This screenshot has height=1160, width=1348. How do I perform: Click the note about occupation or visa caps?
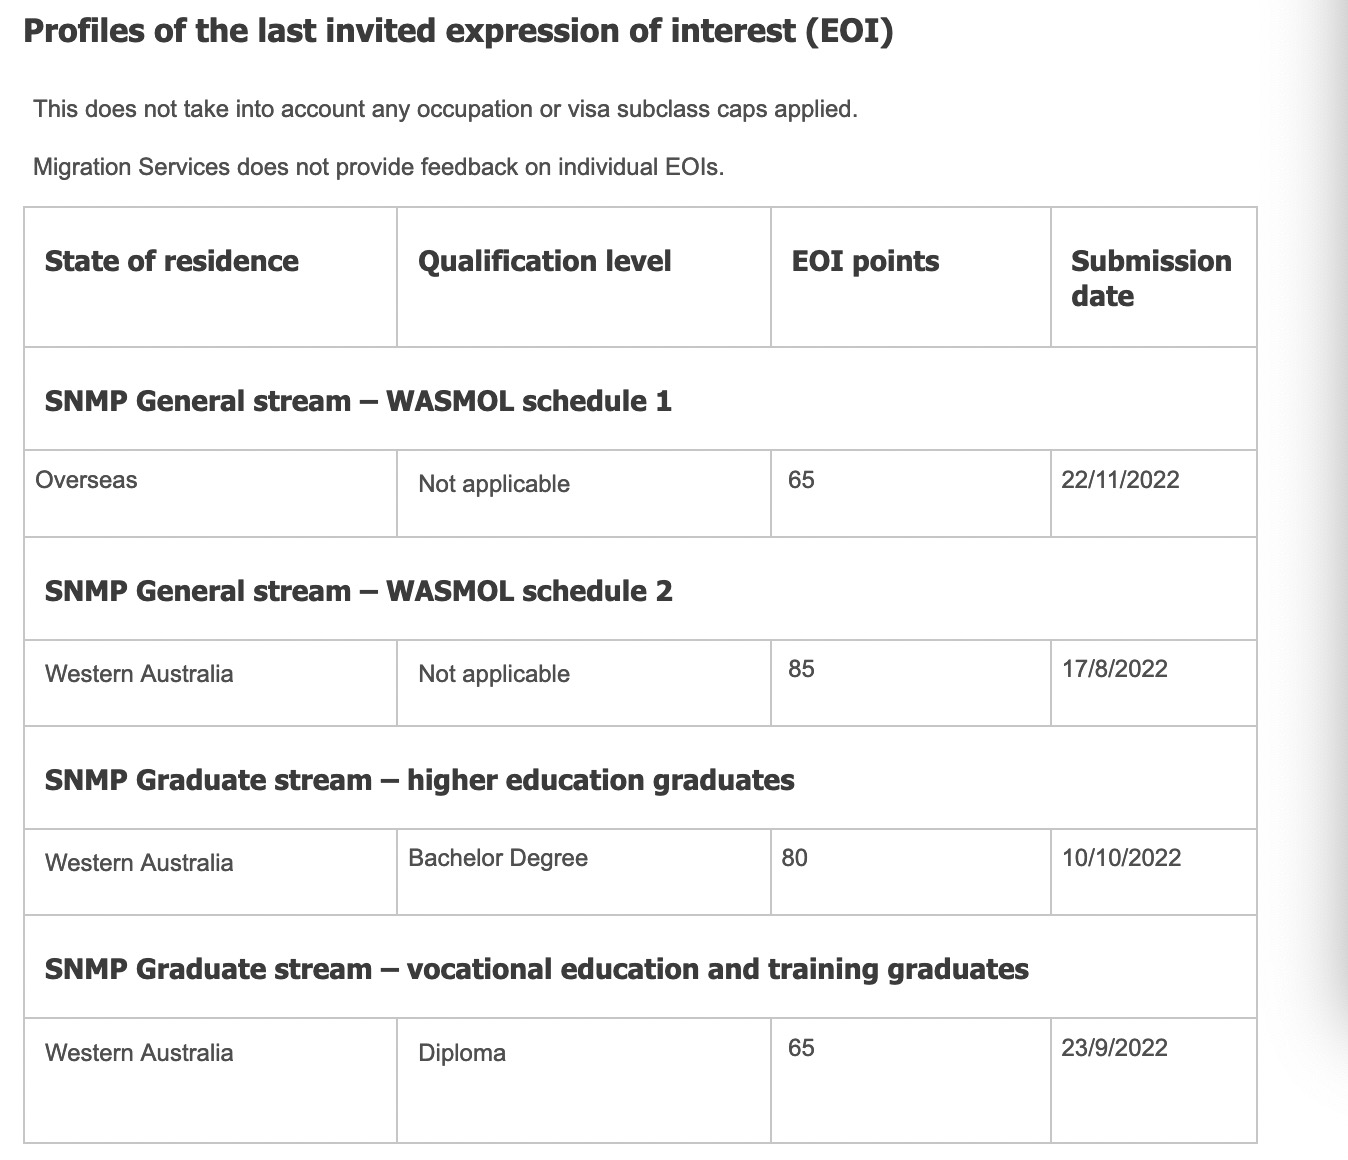445,109
